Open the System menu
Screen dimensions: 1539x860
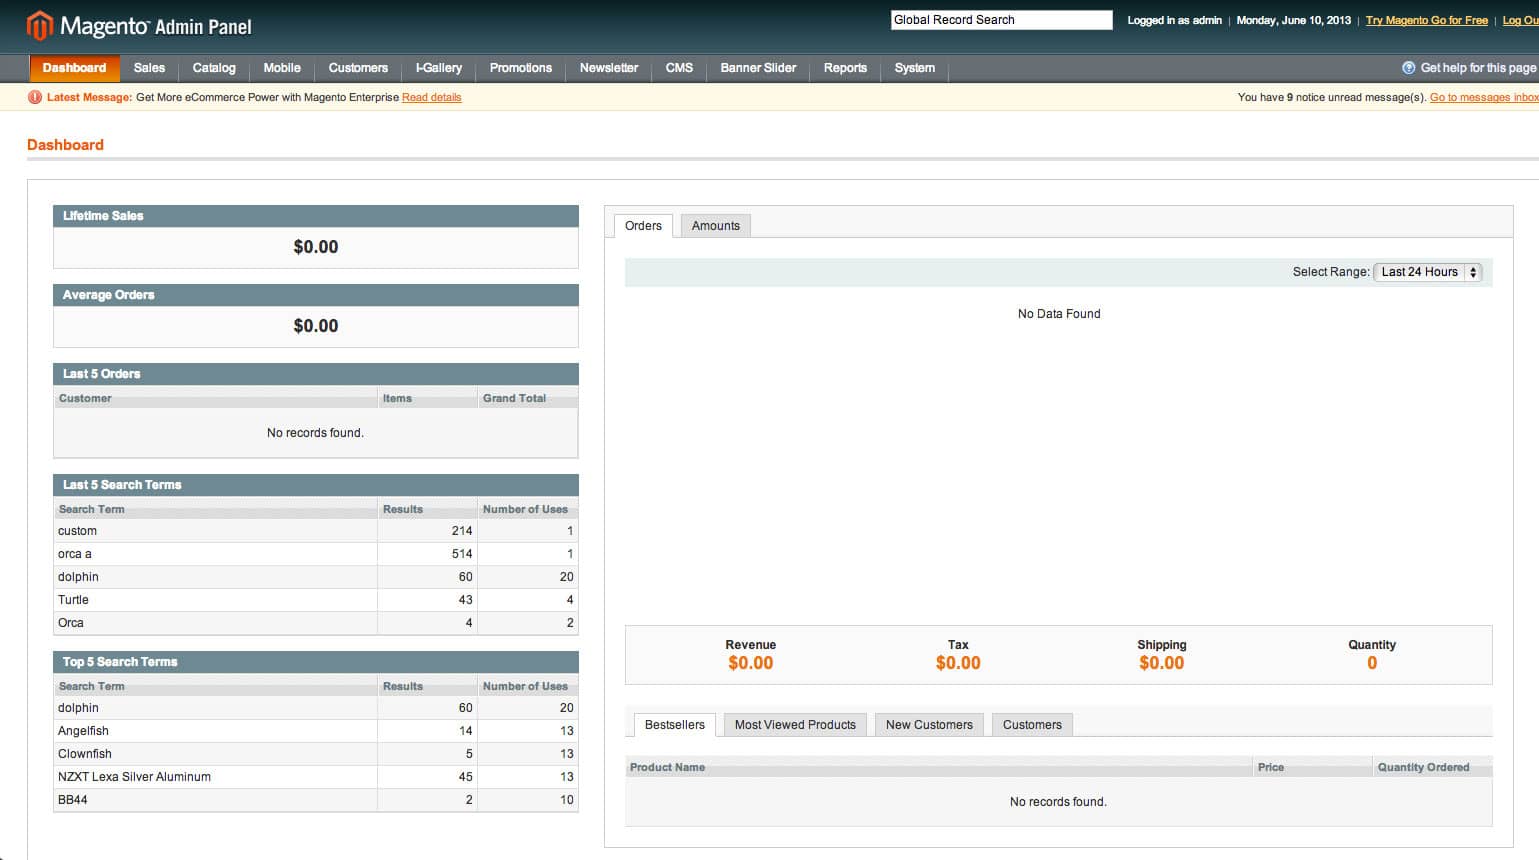click(915, 68)
